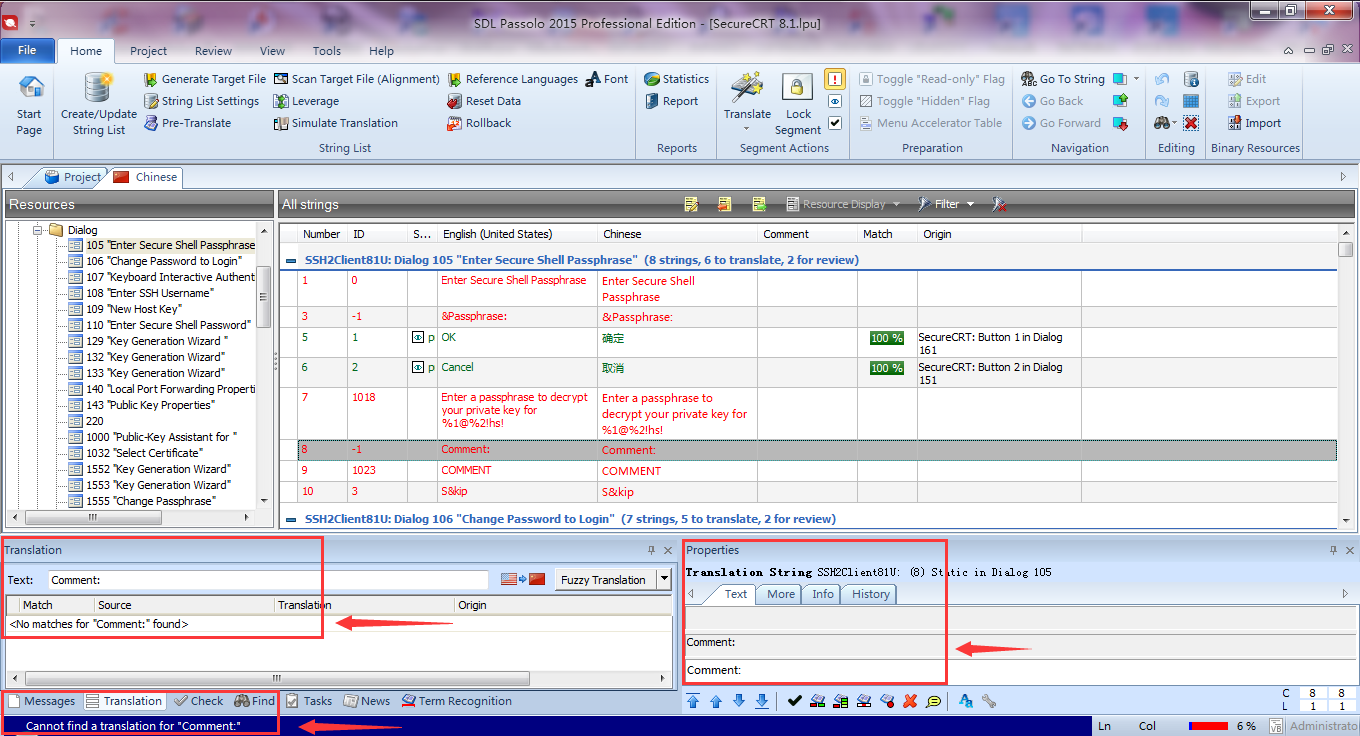The height and width of the screenshot is (736, 1360).
Task: Click the translation Text input field
Action: (268, 580)
